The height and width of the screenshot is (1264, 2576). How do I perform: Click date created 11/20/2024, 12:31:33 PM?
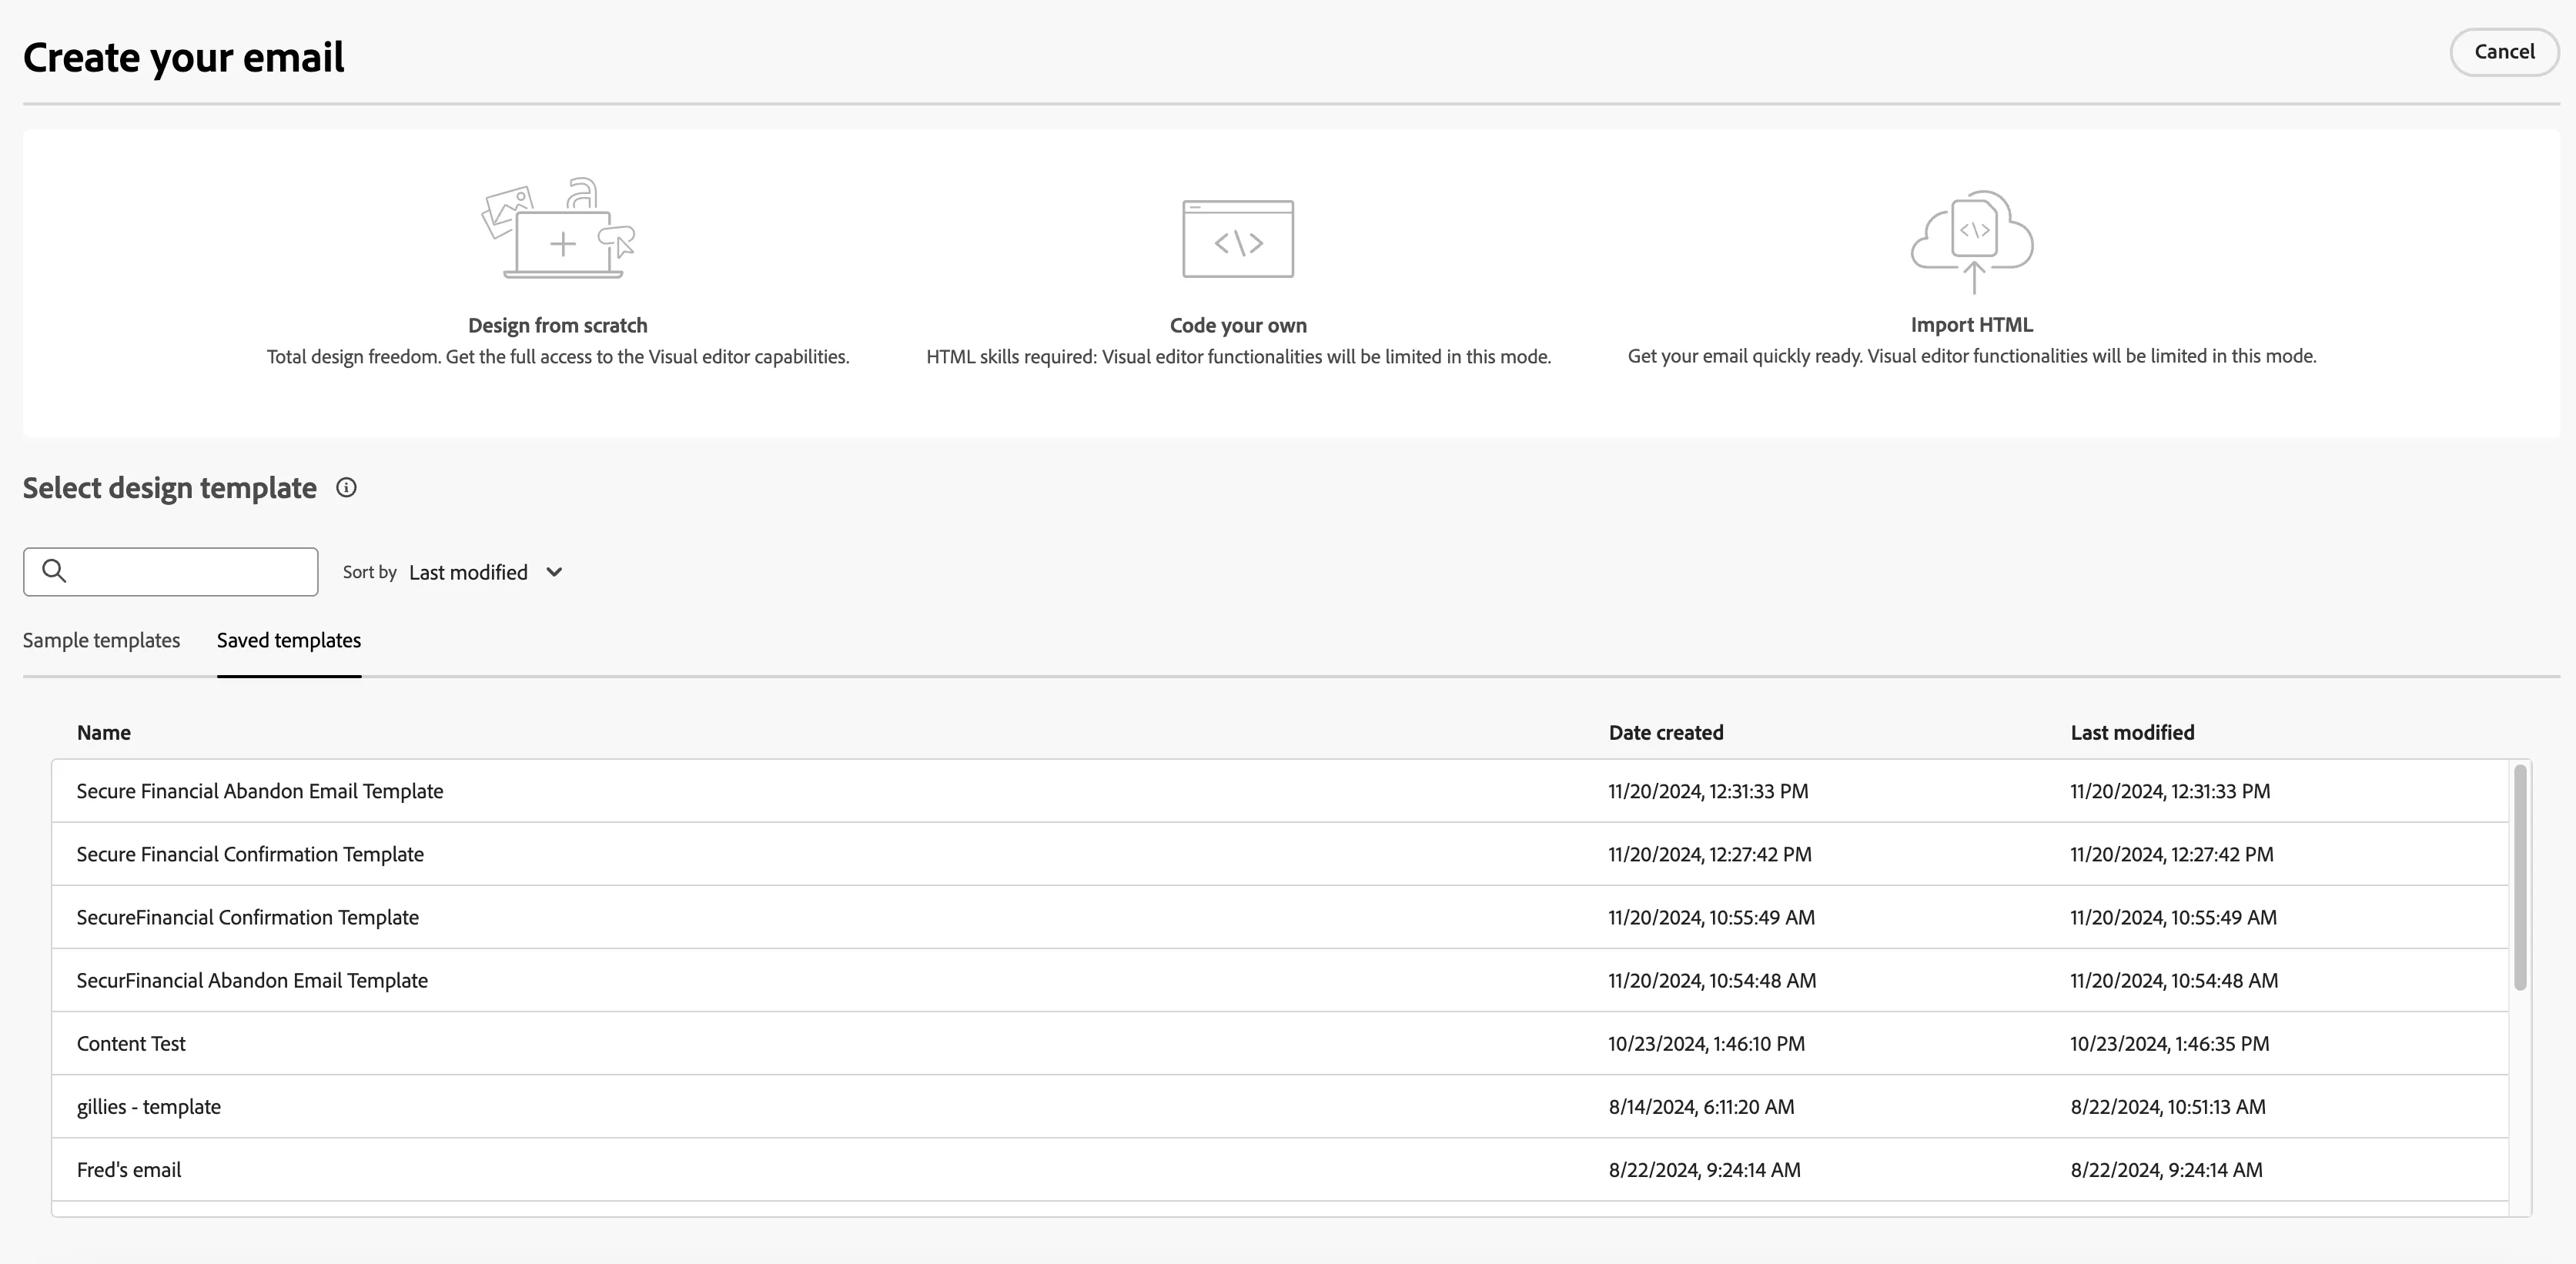[x=1708, y=791]
